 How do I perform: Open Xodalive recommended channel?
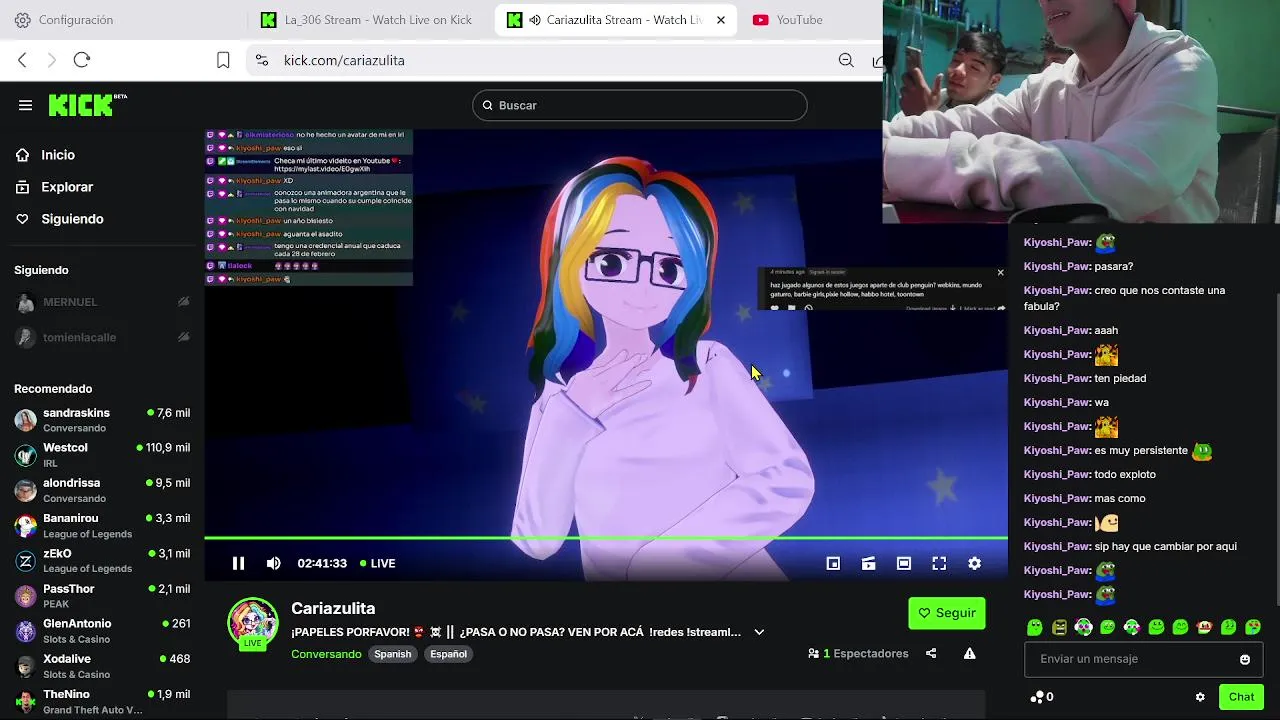[x=102, y=666]
